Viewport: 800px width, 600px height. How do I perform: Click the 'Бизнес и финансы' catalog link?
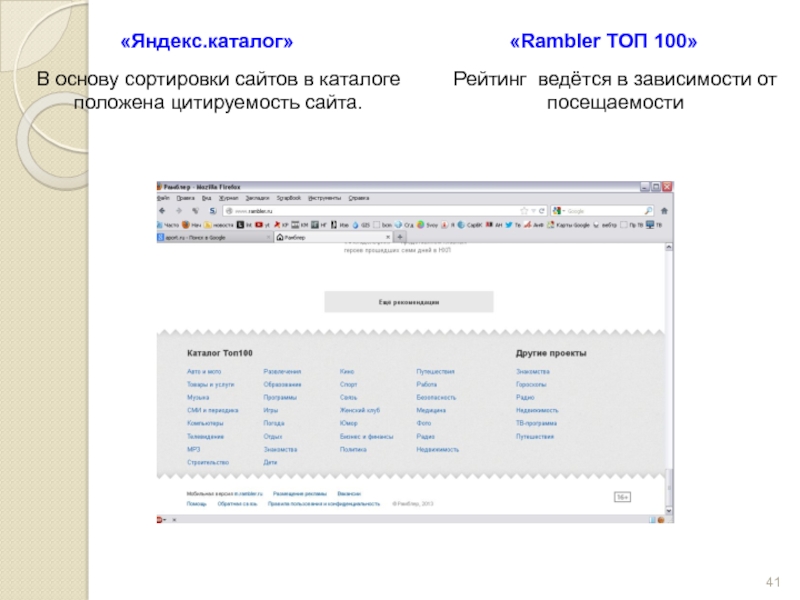point(366,436)
